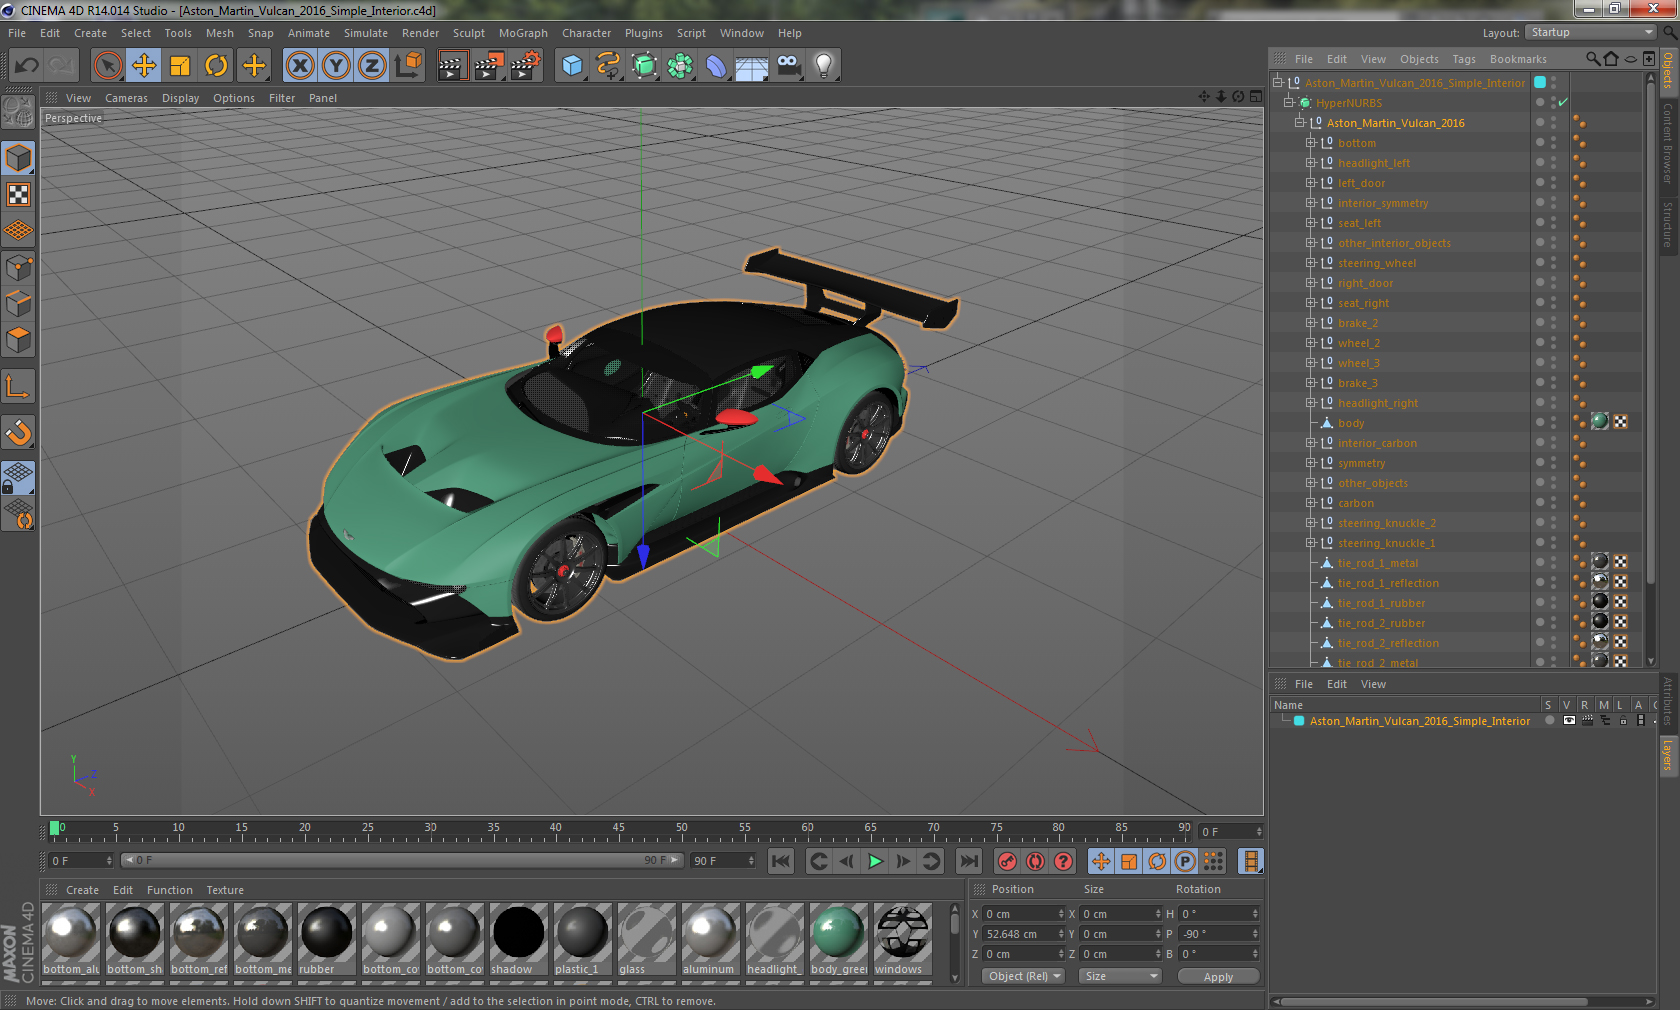Open the Size mode dropdown

pyautogui.click(x=1119, y=976)
